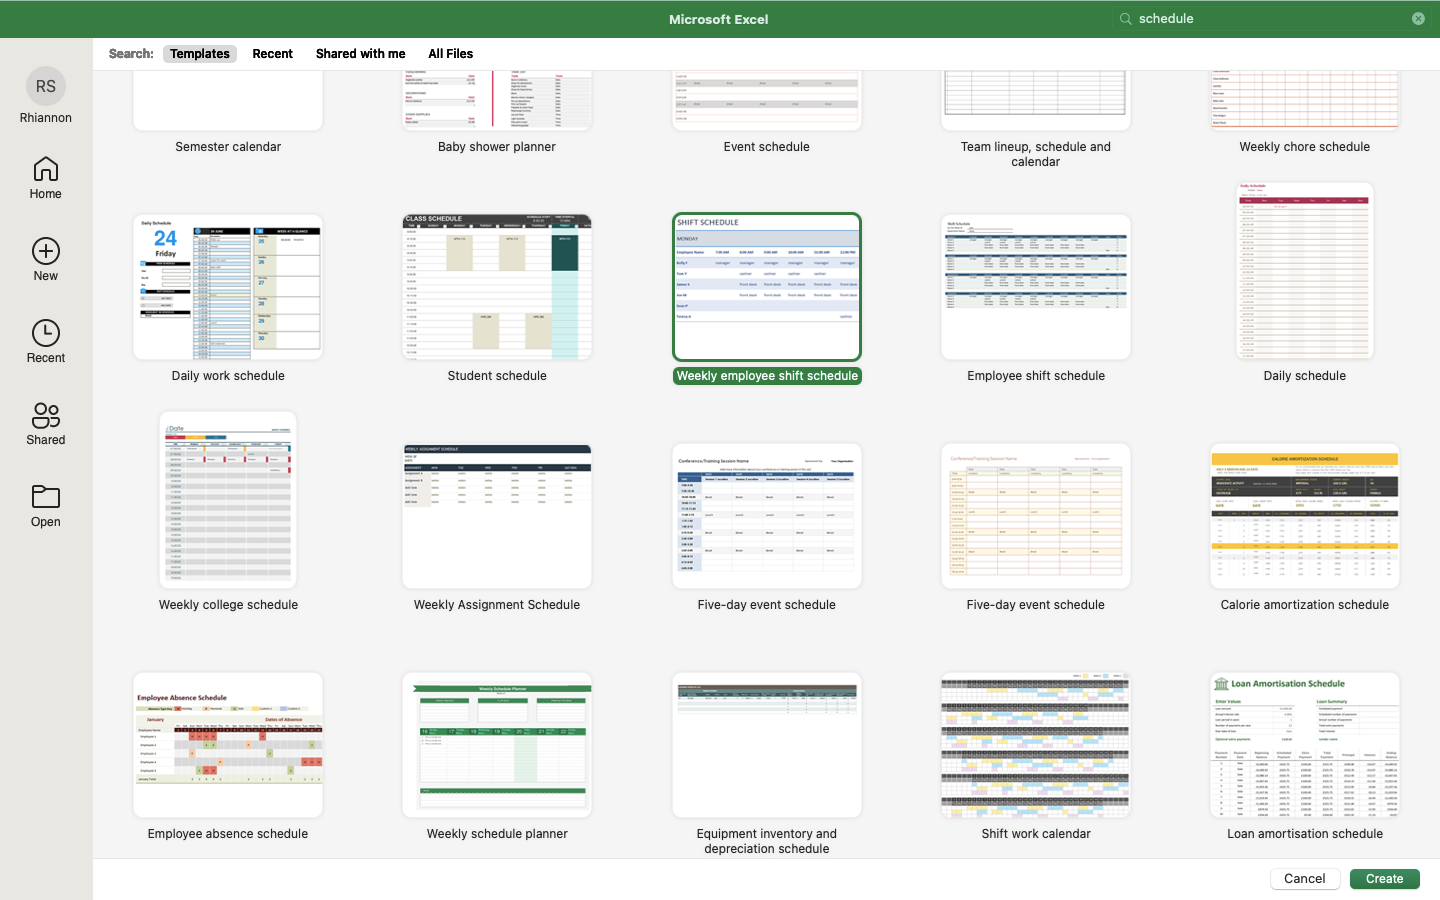Click the Rhiannon profile avatar

[x=45, y=86]
